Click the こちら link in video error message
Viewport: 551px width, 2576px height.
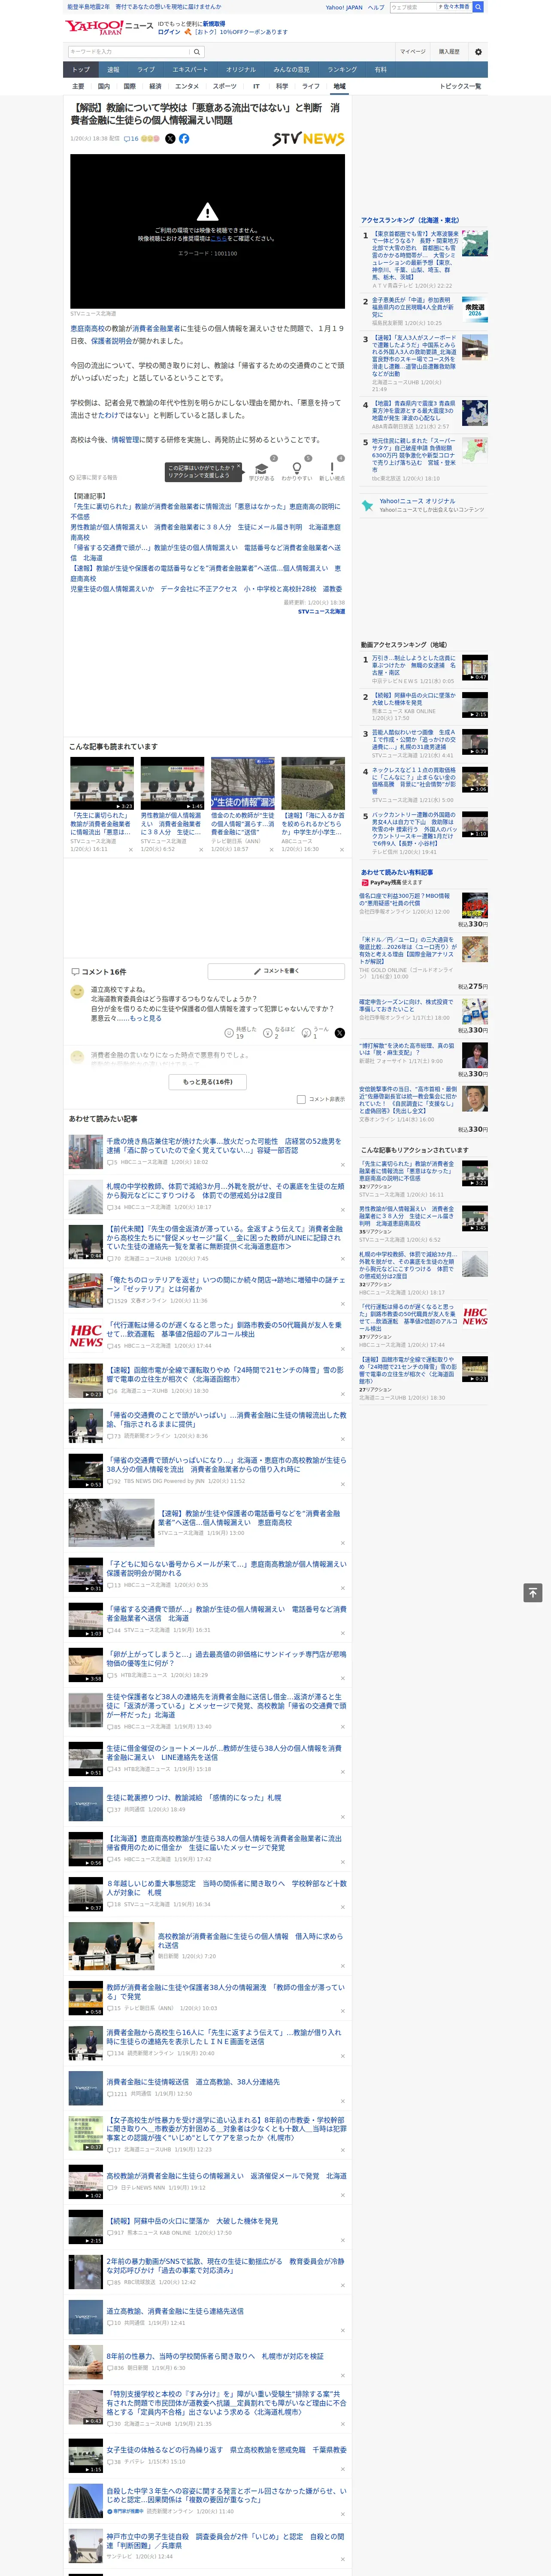pyautogui.click(x=219, y=239)
